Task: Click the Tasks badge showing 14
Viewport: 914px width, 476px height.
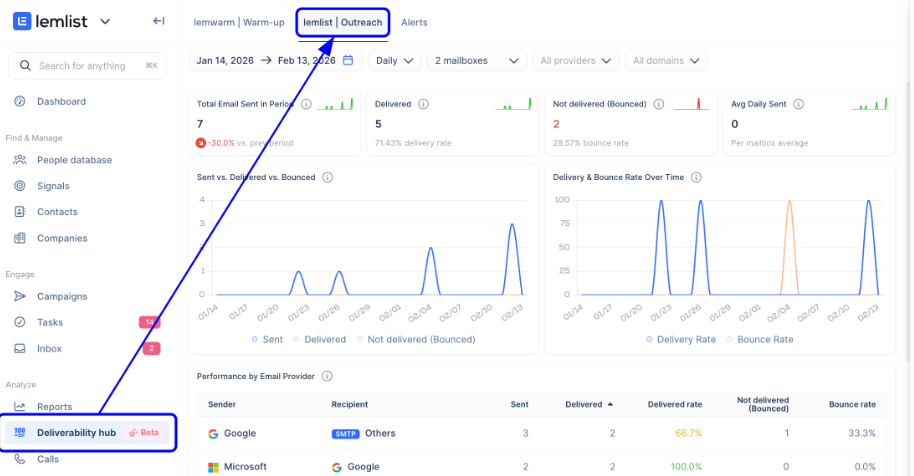Action: [x=149, y=322]
